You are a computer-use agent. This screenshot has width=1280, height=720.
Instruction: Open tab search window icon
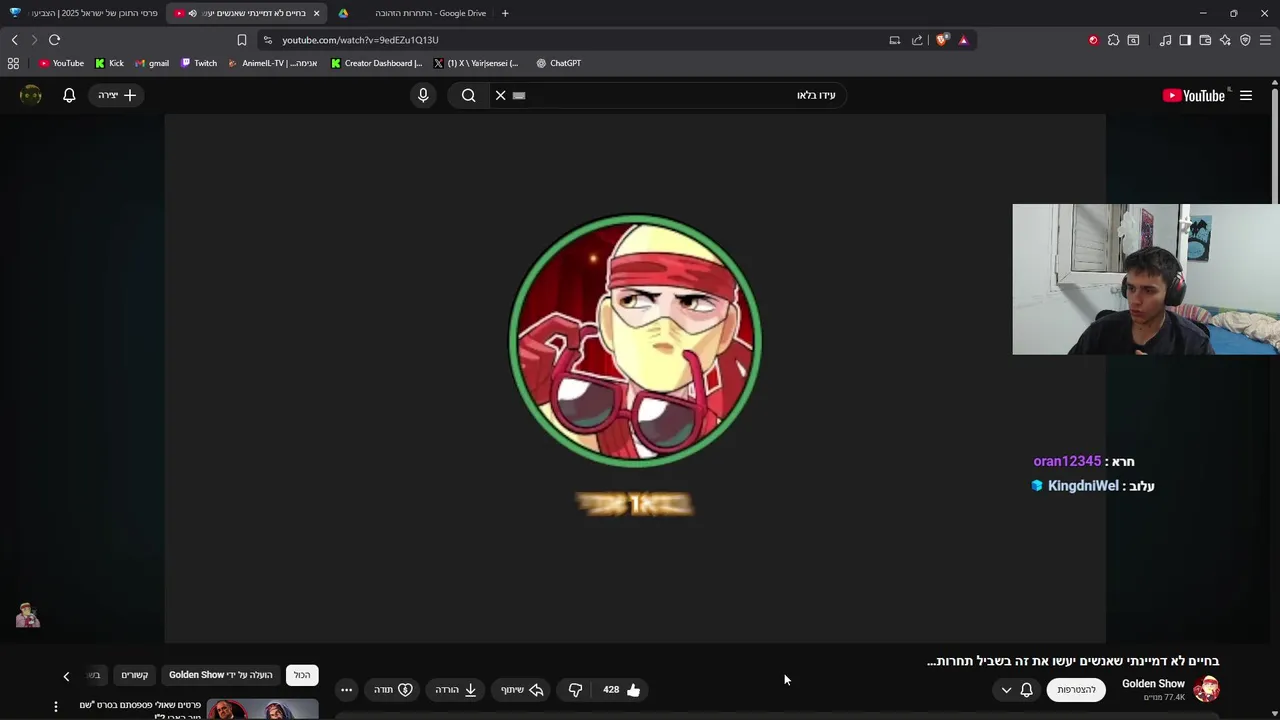pyautogui.click(x=1133, y=40)
